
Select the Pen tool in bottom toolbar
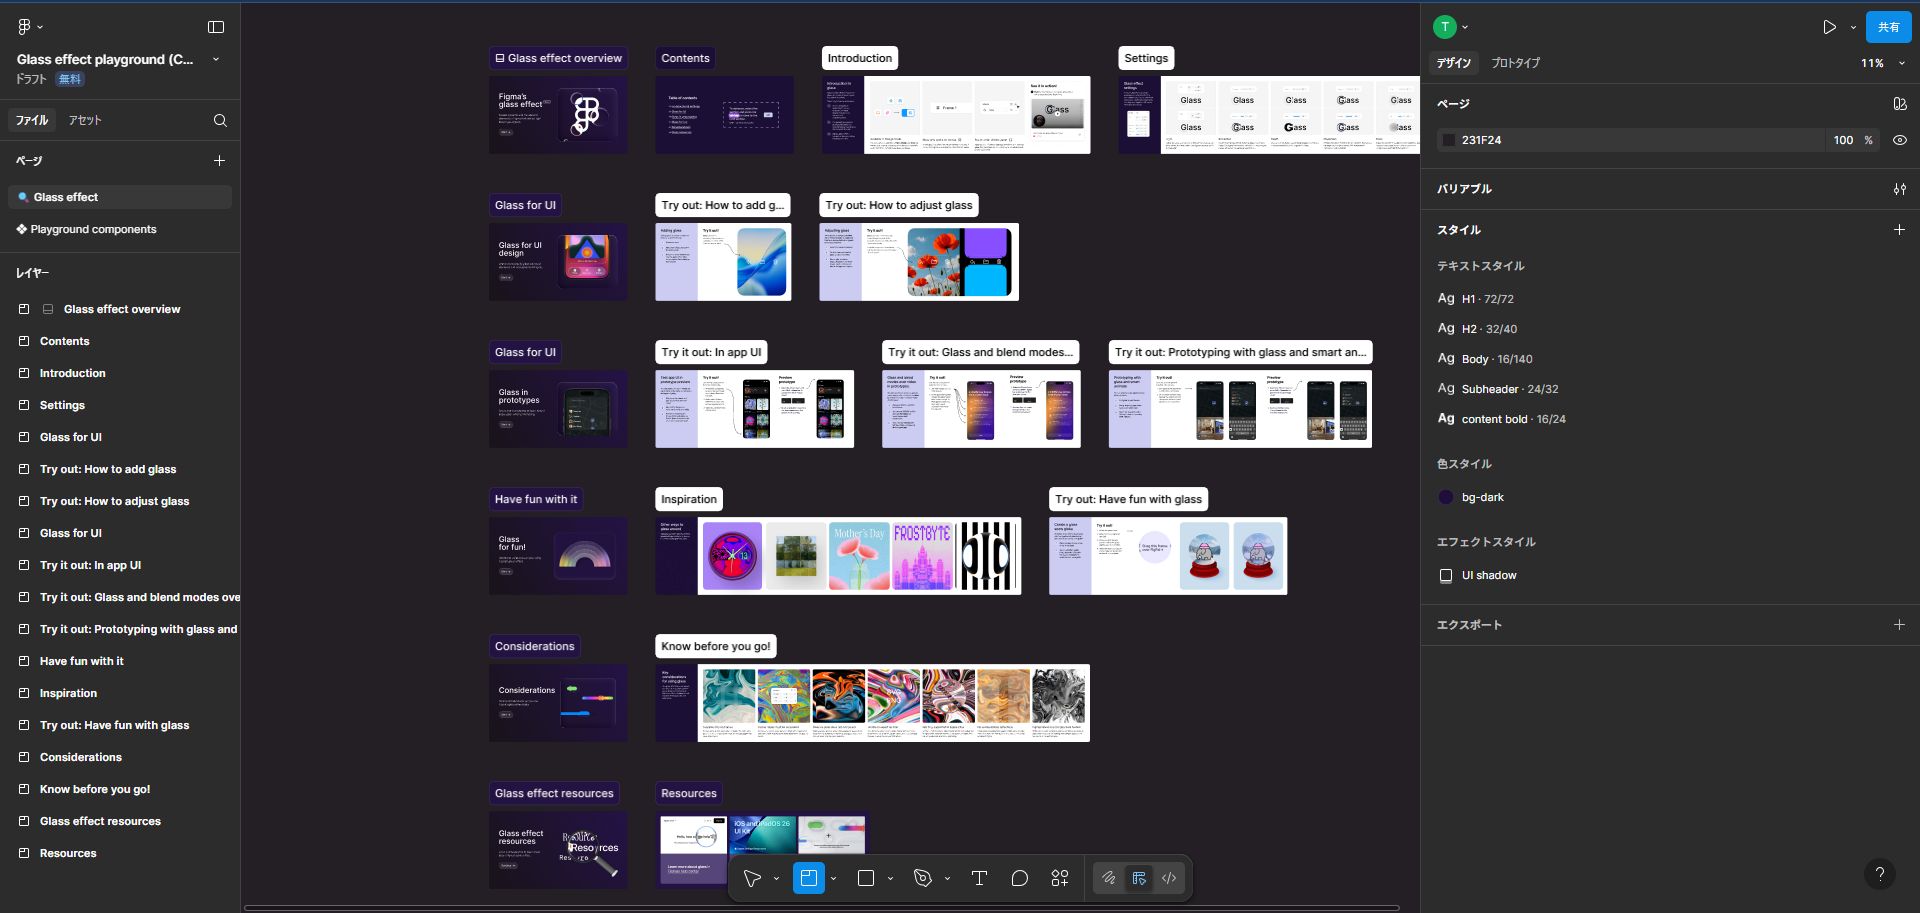tap(922, 878)
